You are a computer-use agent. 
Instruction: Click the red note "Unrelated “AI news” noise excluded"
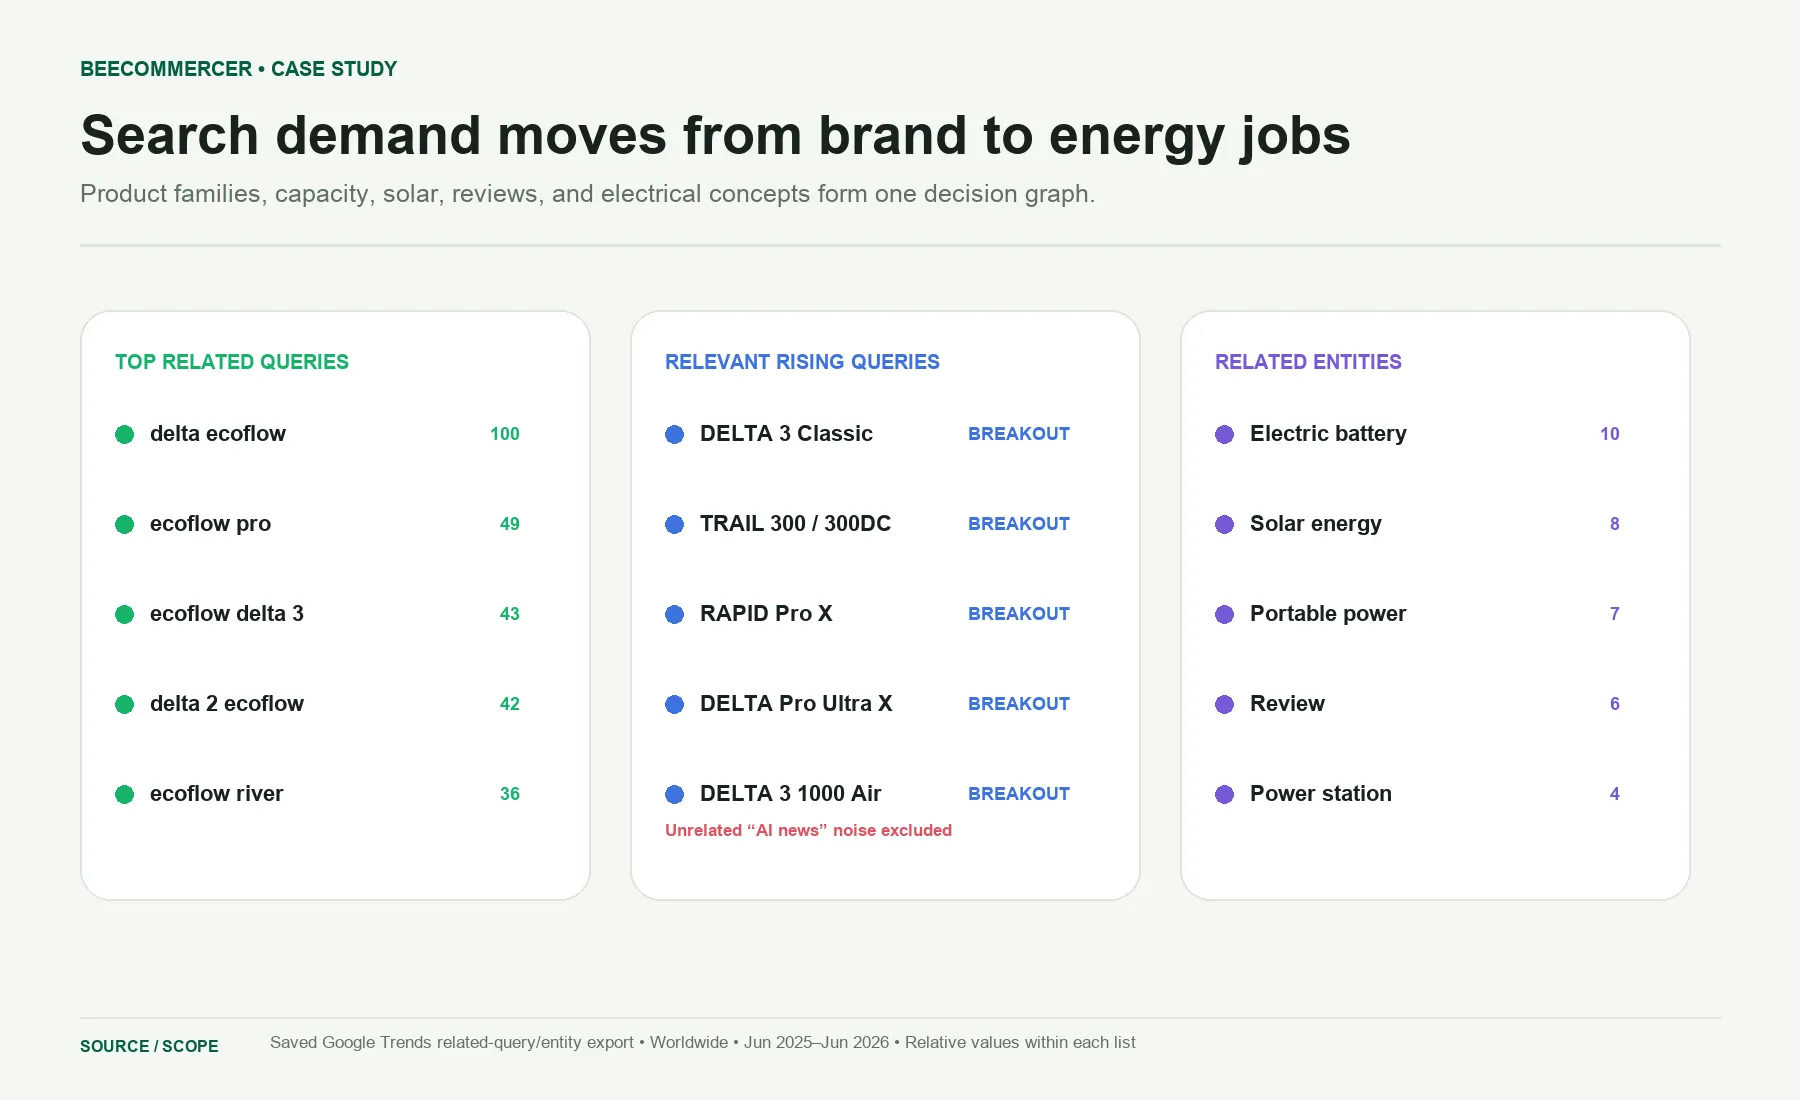tap(808, 830)
